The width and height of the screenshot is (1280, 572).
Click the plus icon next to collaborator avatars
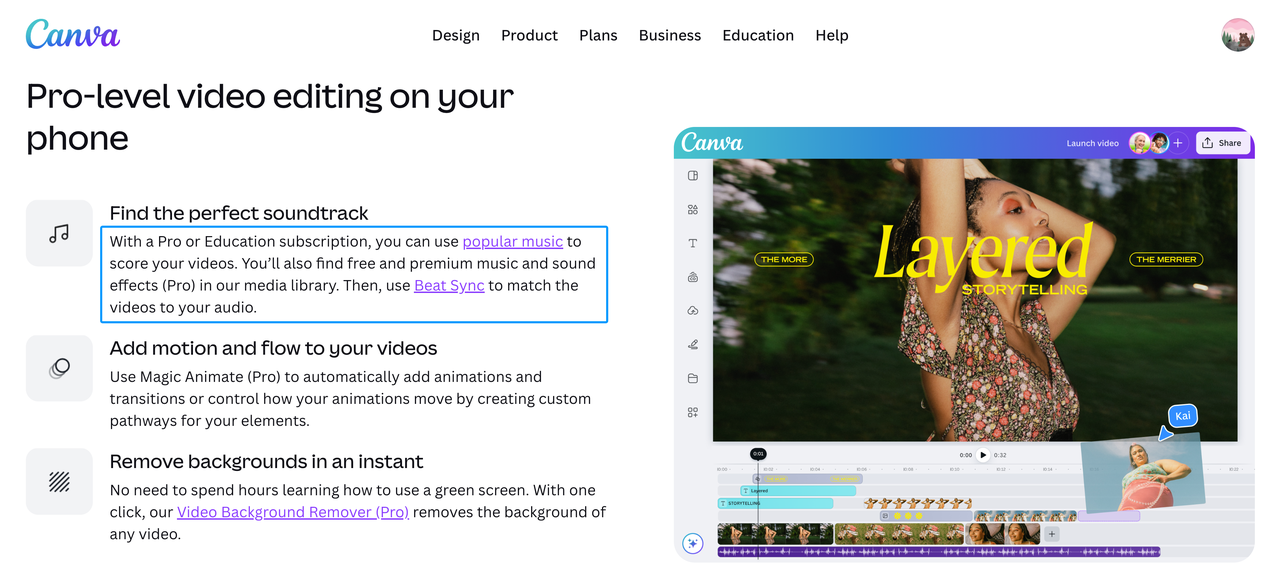coord(1178,143)
